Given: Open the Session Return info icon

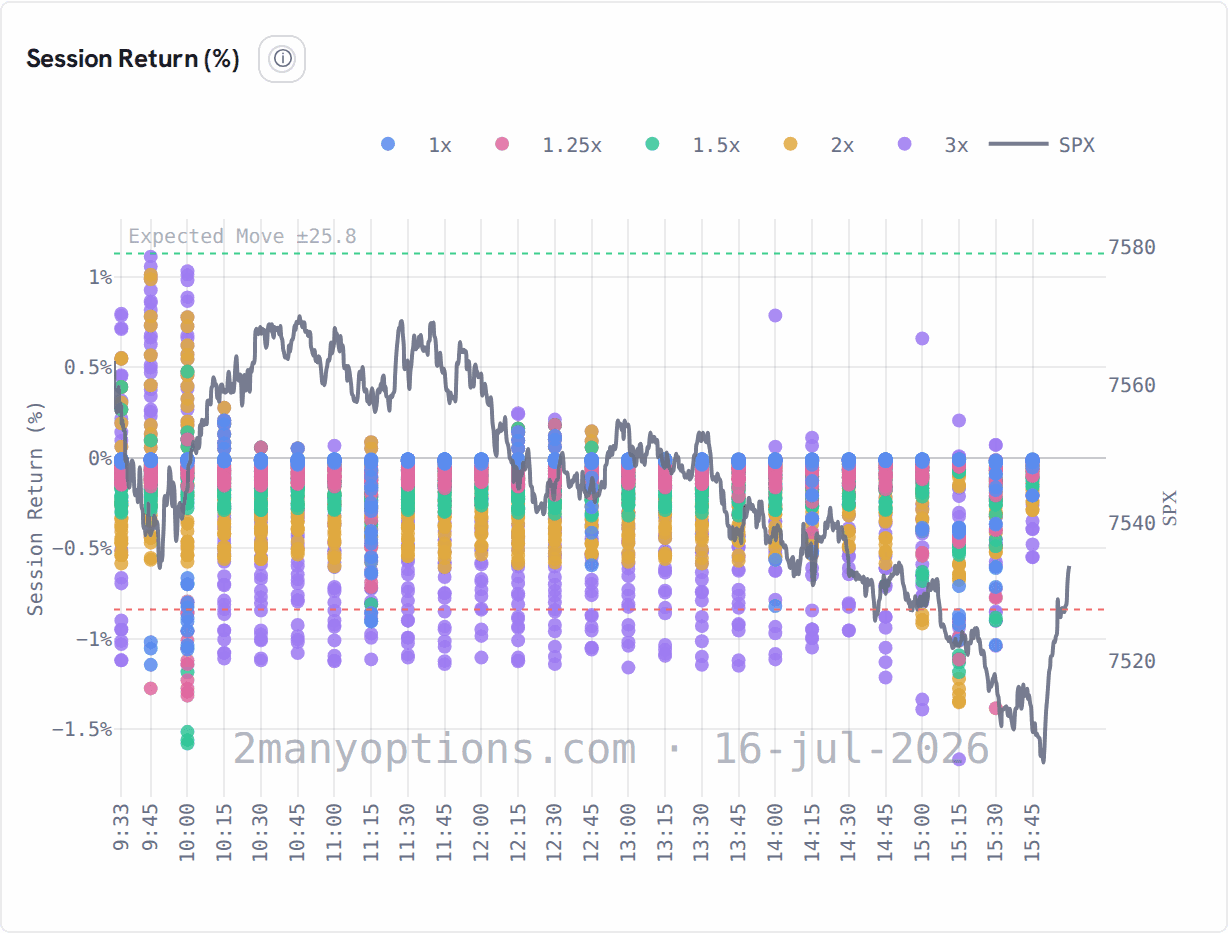Looking at the screenshot, I should click(x=282, y=59).
